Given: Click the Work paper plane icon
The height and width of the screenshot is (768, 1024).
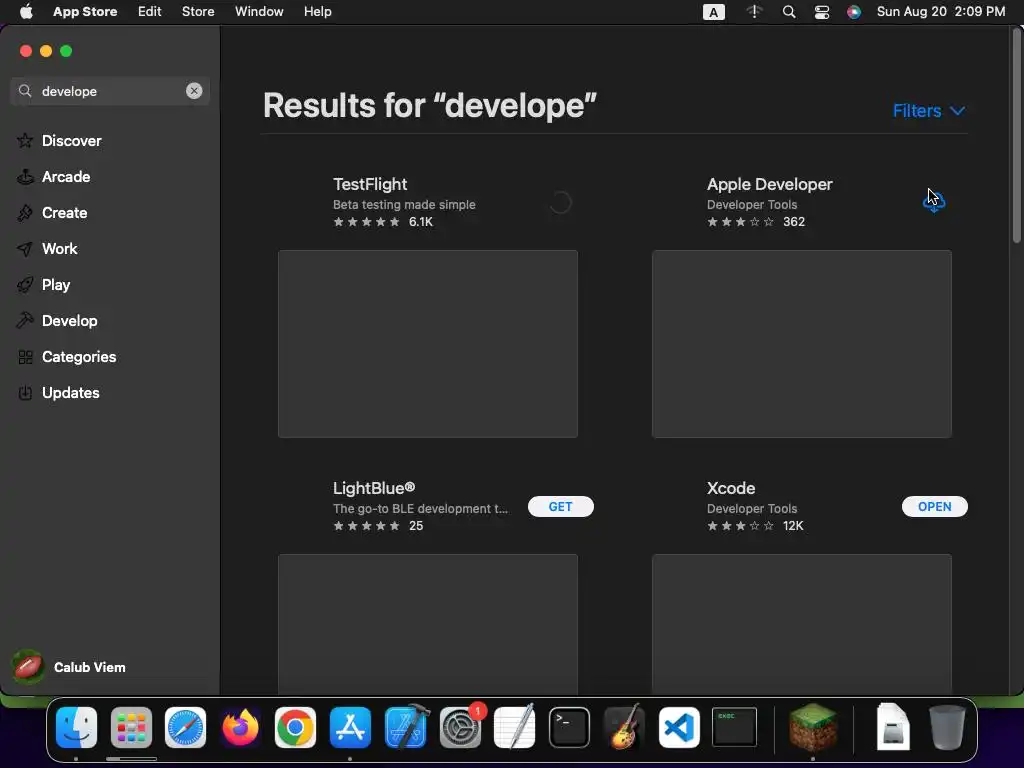Looking at the screenshot, I should click(x=25, y=249).
